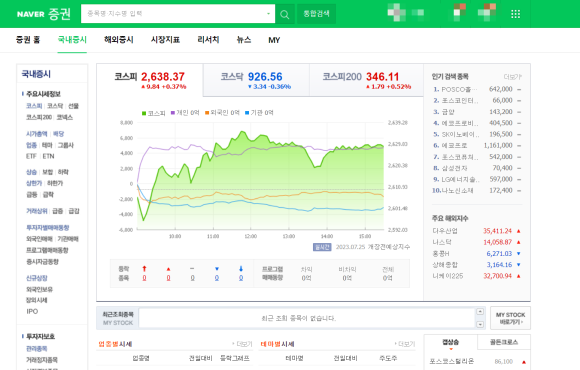Click the down scroll arrow in recent stocks
This screenshot has width=580, height=370.
[x=480, y=324]
